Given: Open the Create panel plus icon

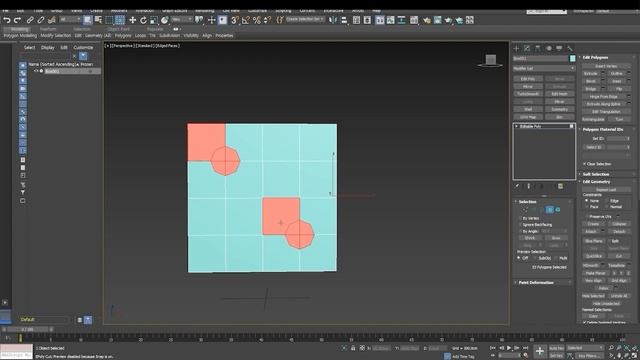Looking at the screenshot, I should pyautogui.click(x=516, y=48).
